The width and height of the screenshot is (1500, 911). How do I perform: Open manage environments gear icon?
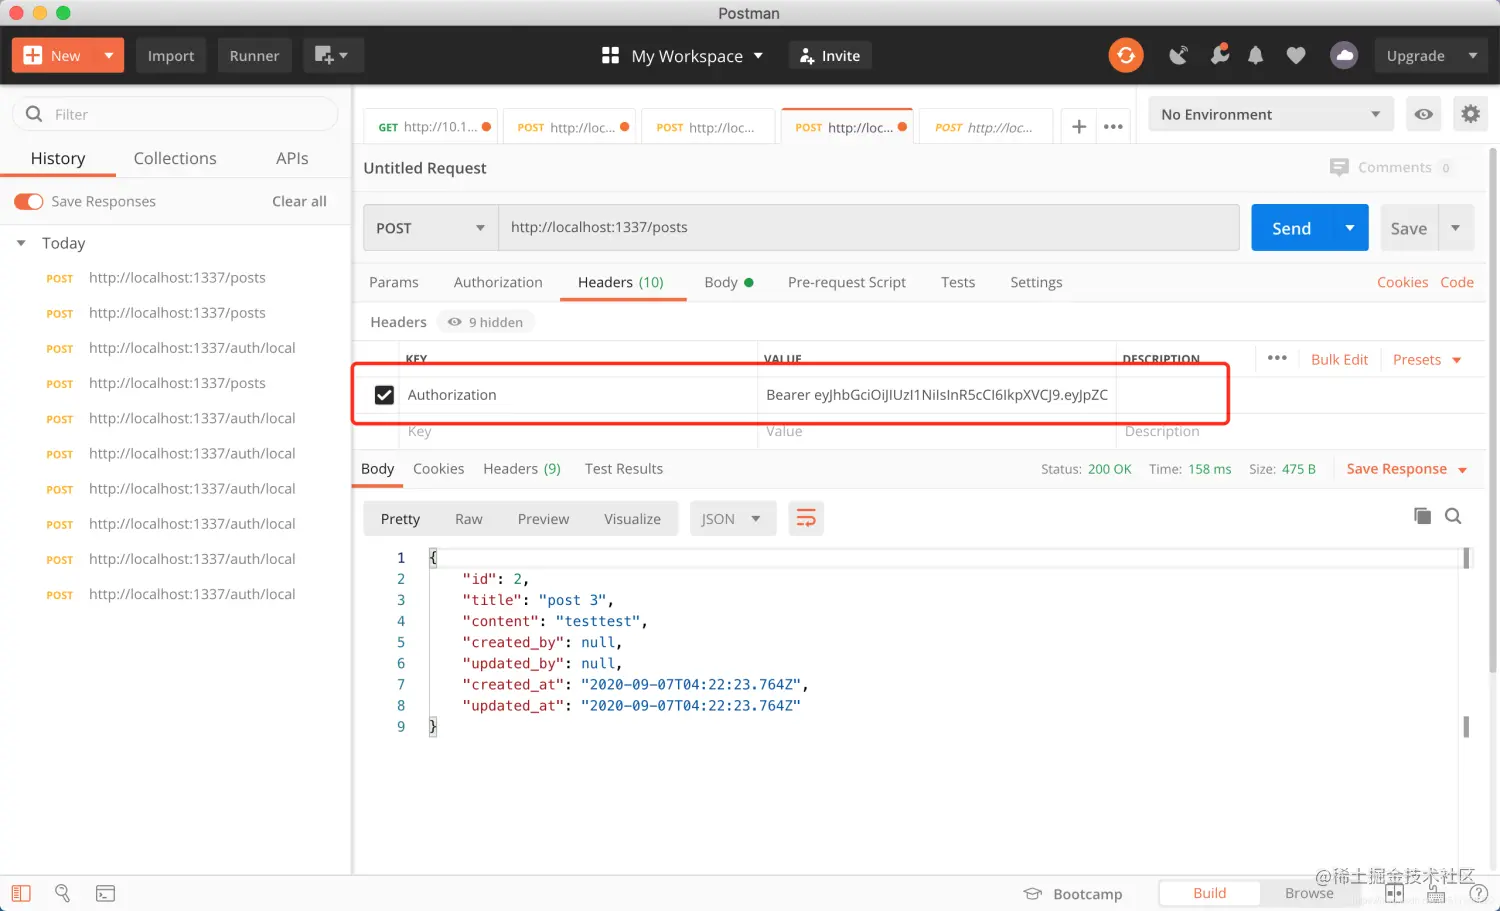1470,114
